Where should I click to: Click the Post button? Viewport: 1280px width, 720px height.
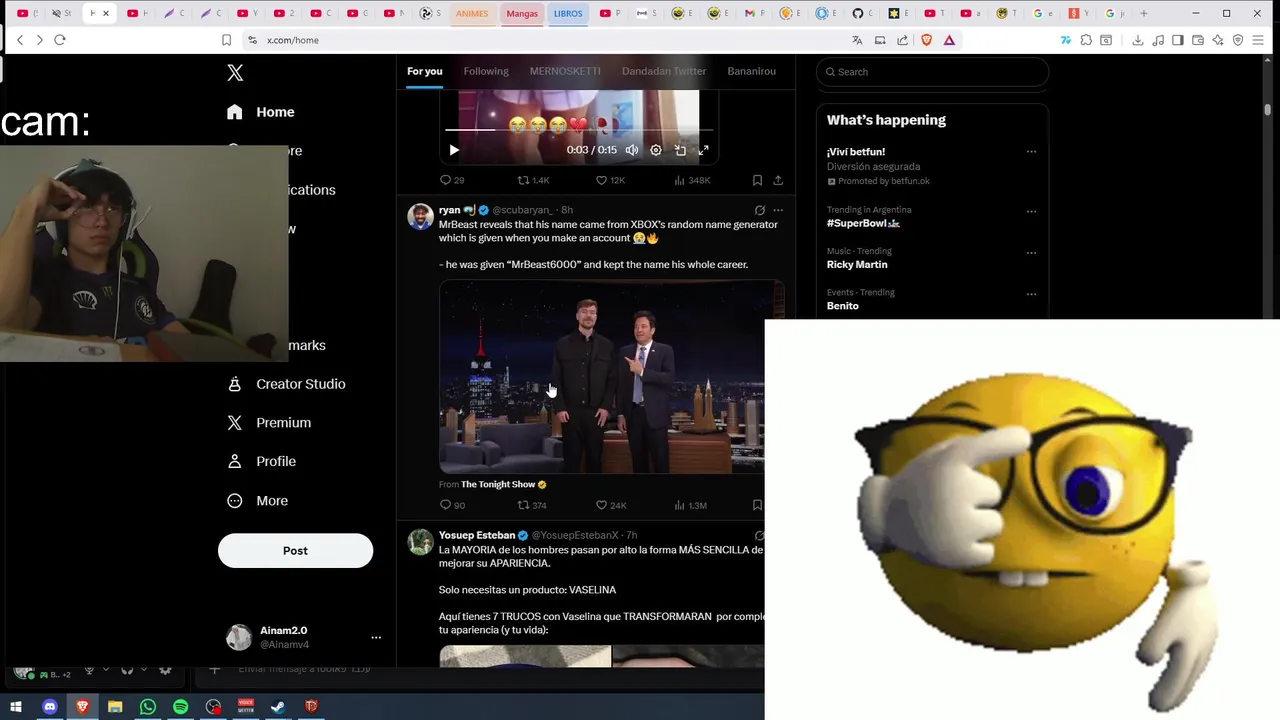[x=295, y=551]
